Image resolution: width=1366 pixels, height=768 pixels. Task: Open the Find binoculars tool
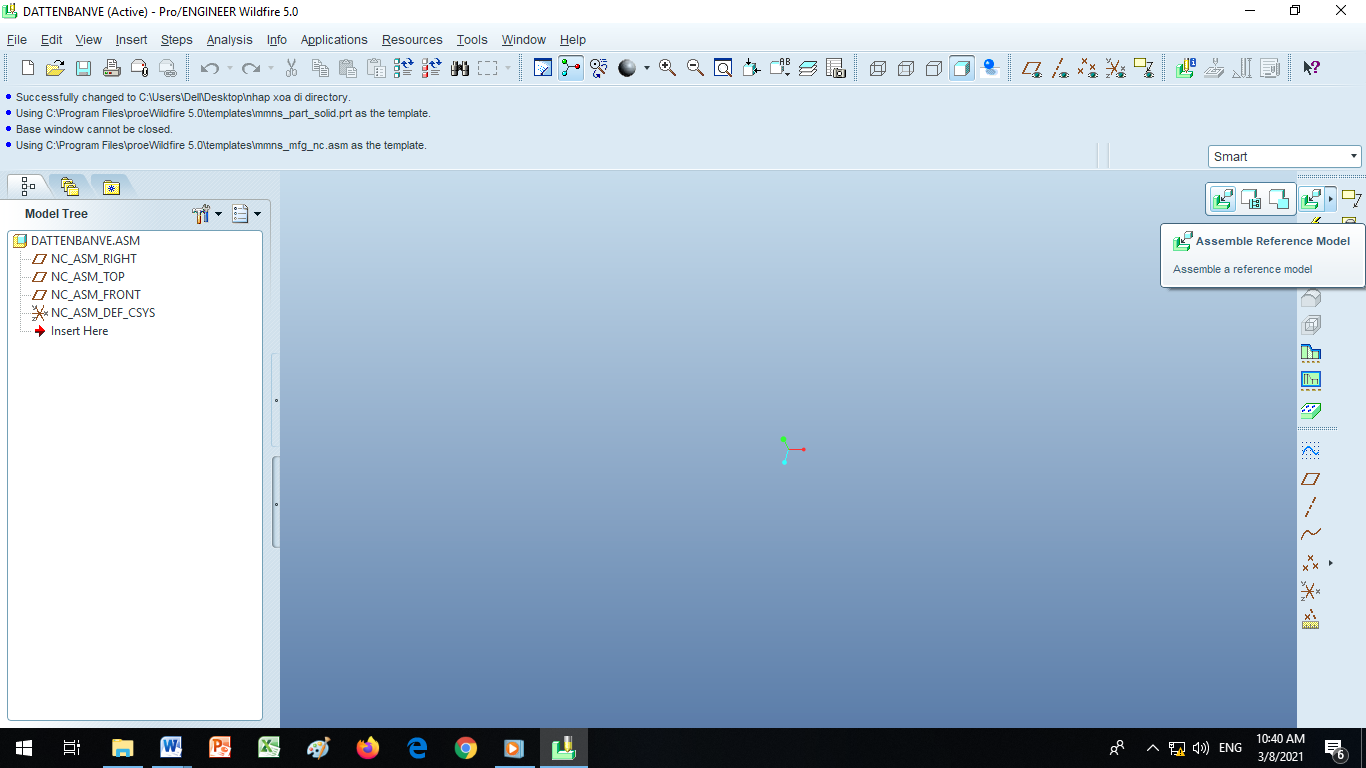pyautogui.click(x=460, y=68)
